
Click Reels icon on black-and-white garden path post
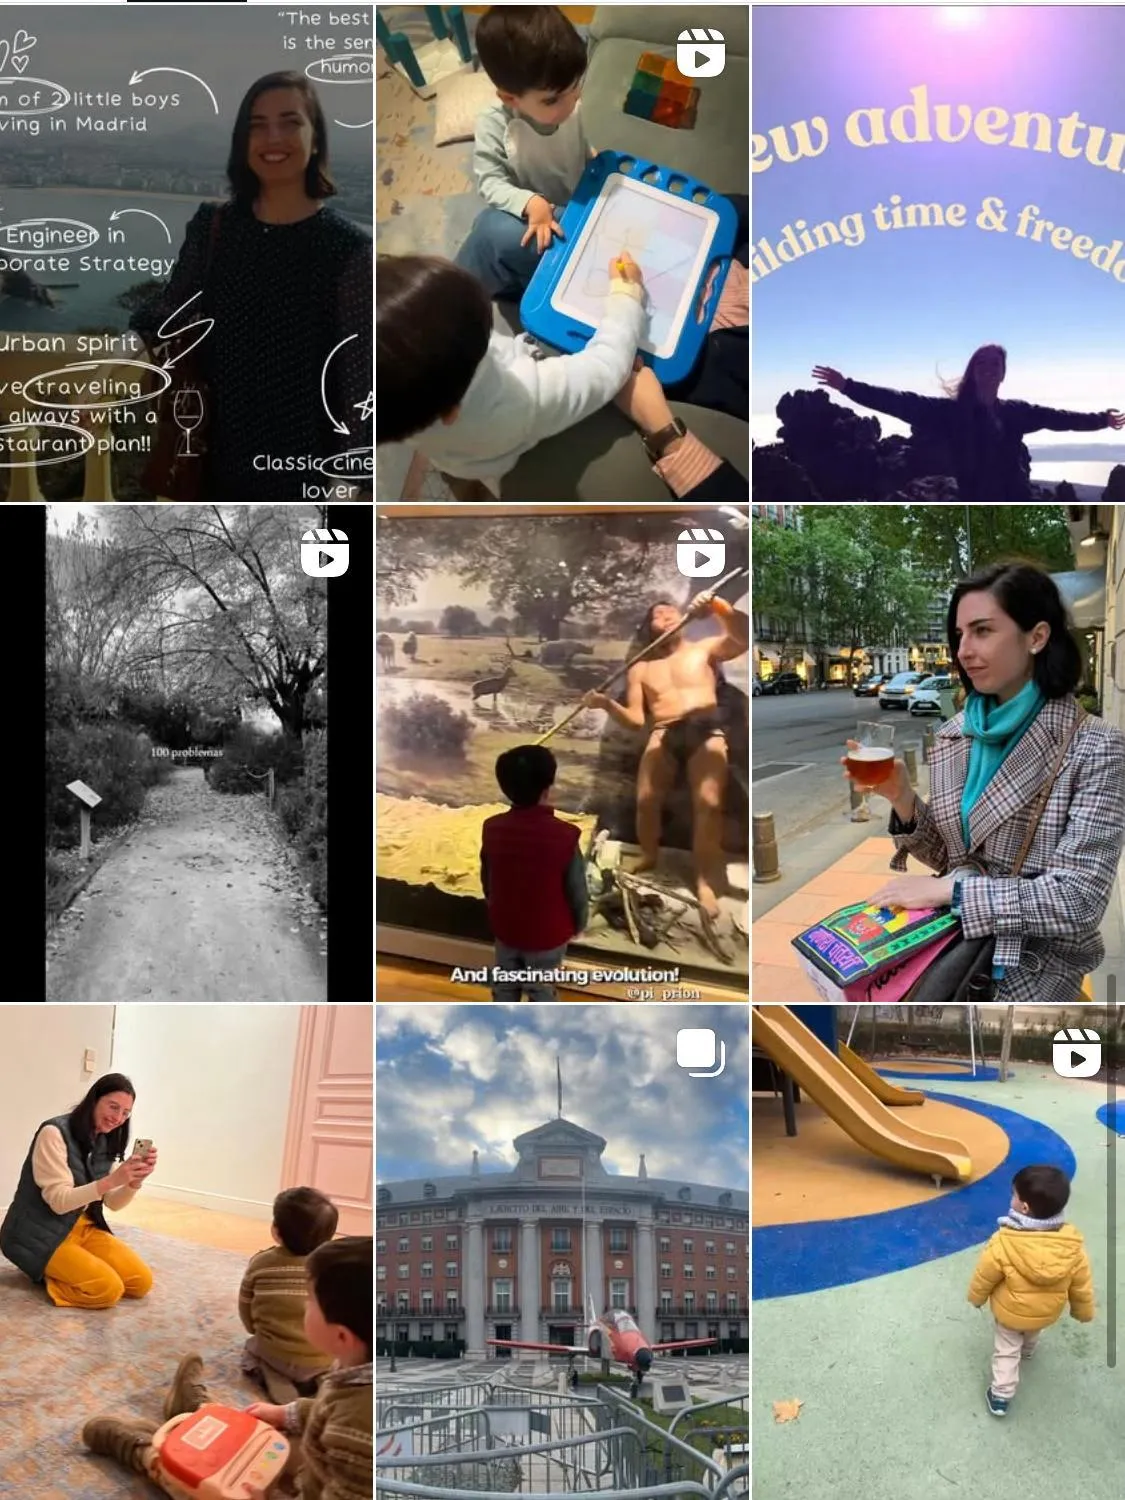[325, 553]
